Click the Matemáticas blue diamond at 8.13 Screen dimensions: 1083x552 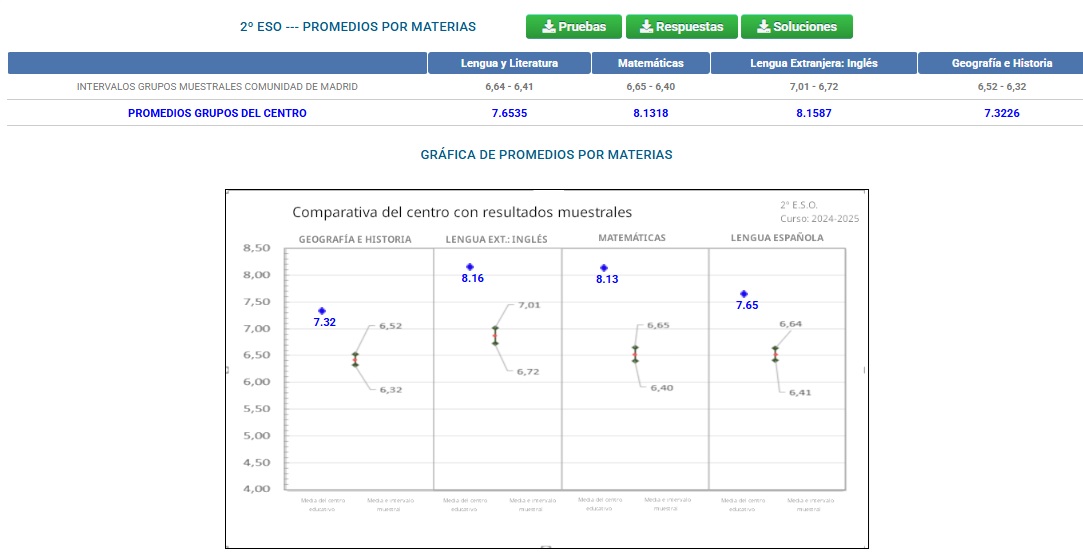tap(604, 268)
